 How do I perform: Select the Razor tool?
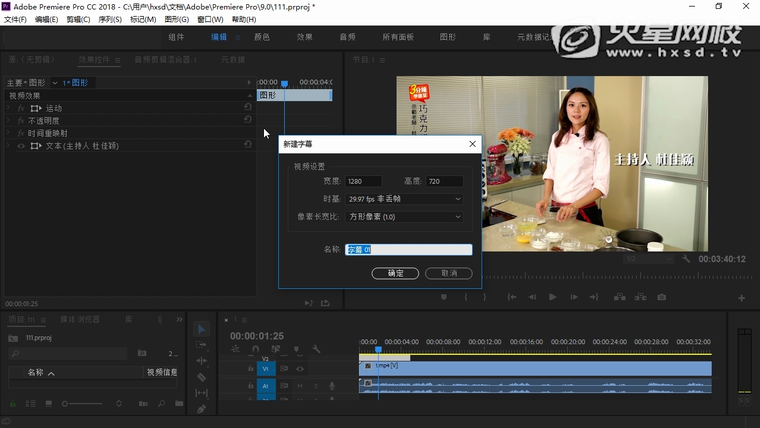(201, 377)
